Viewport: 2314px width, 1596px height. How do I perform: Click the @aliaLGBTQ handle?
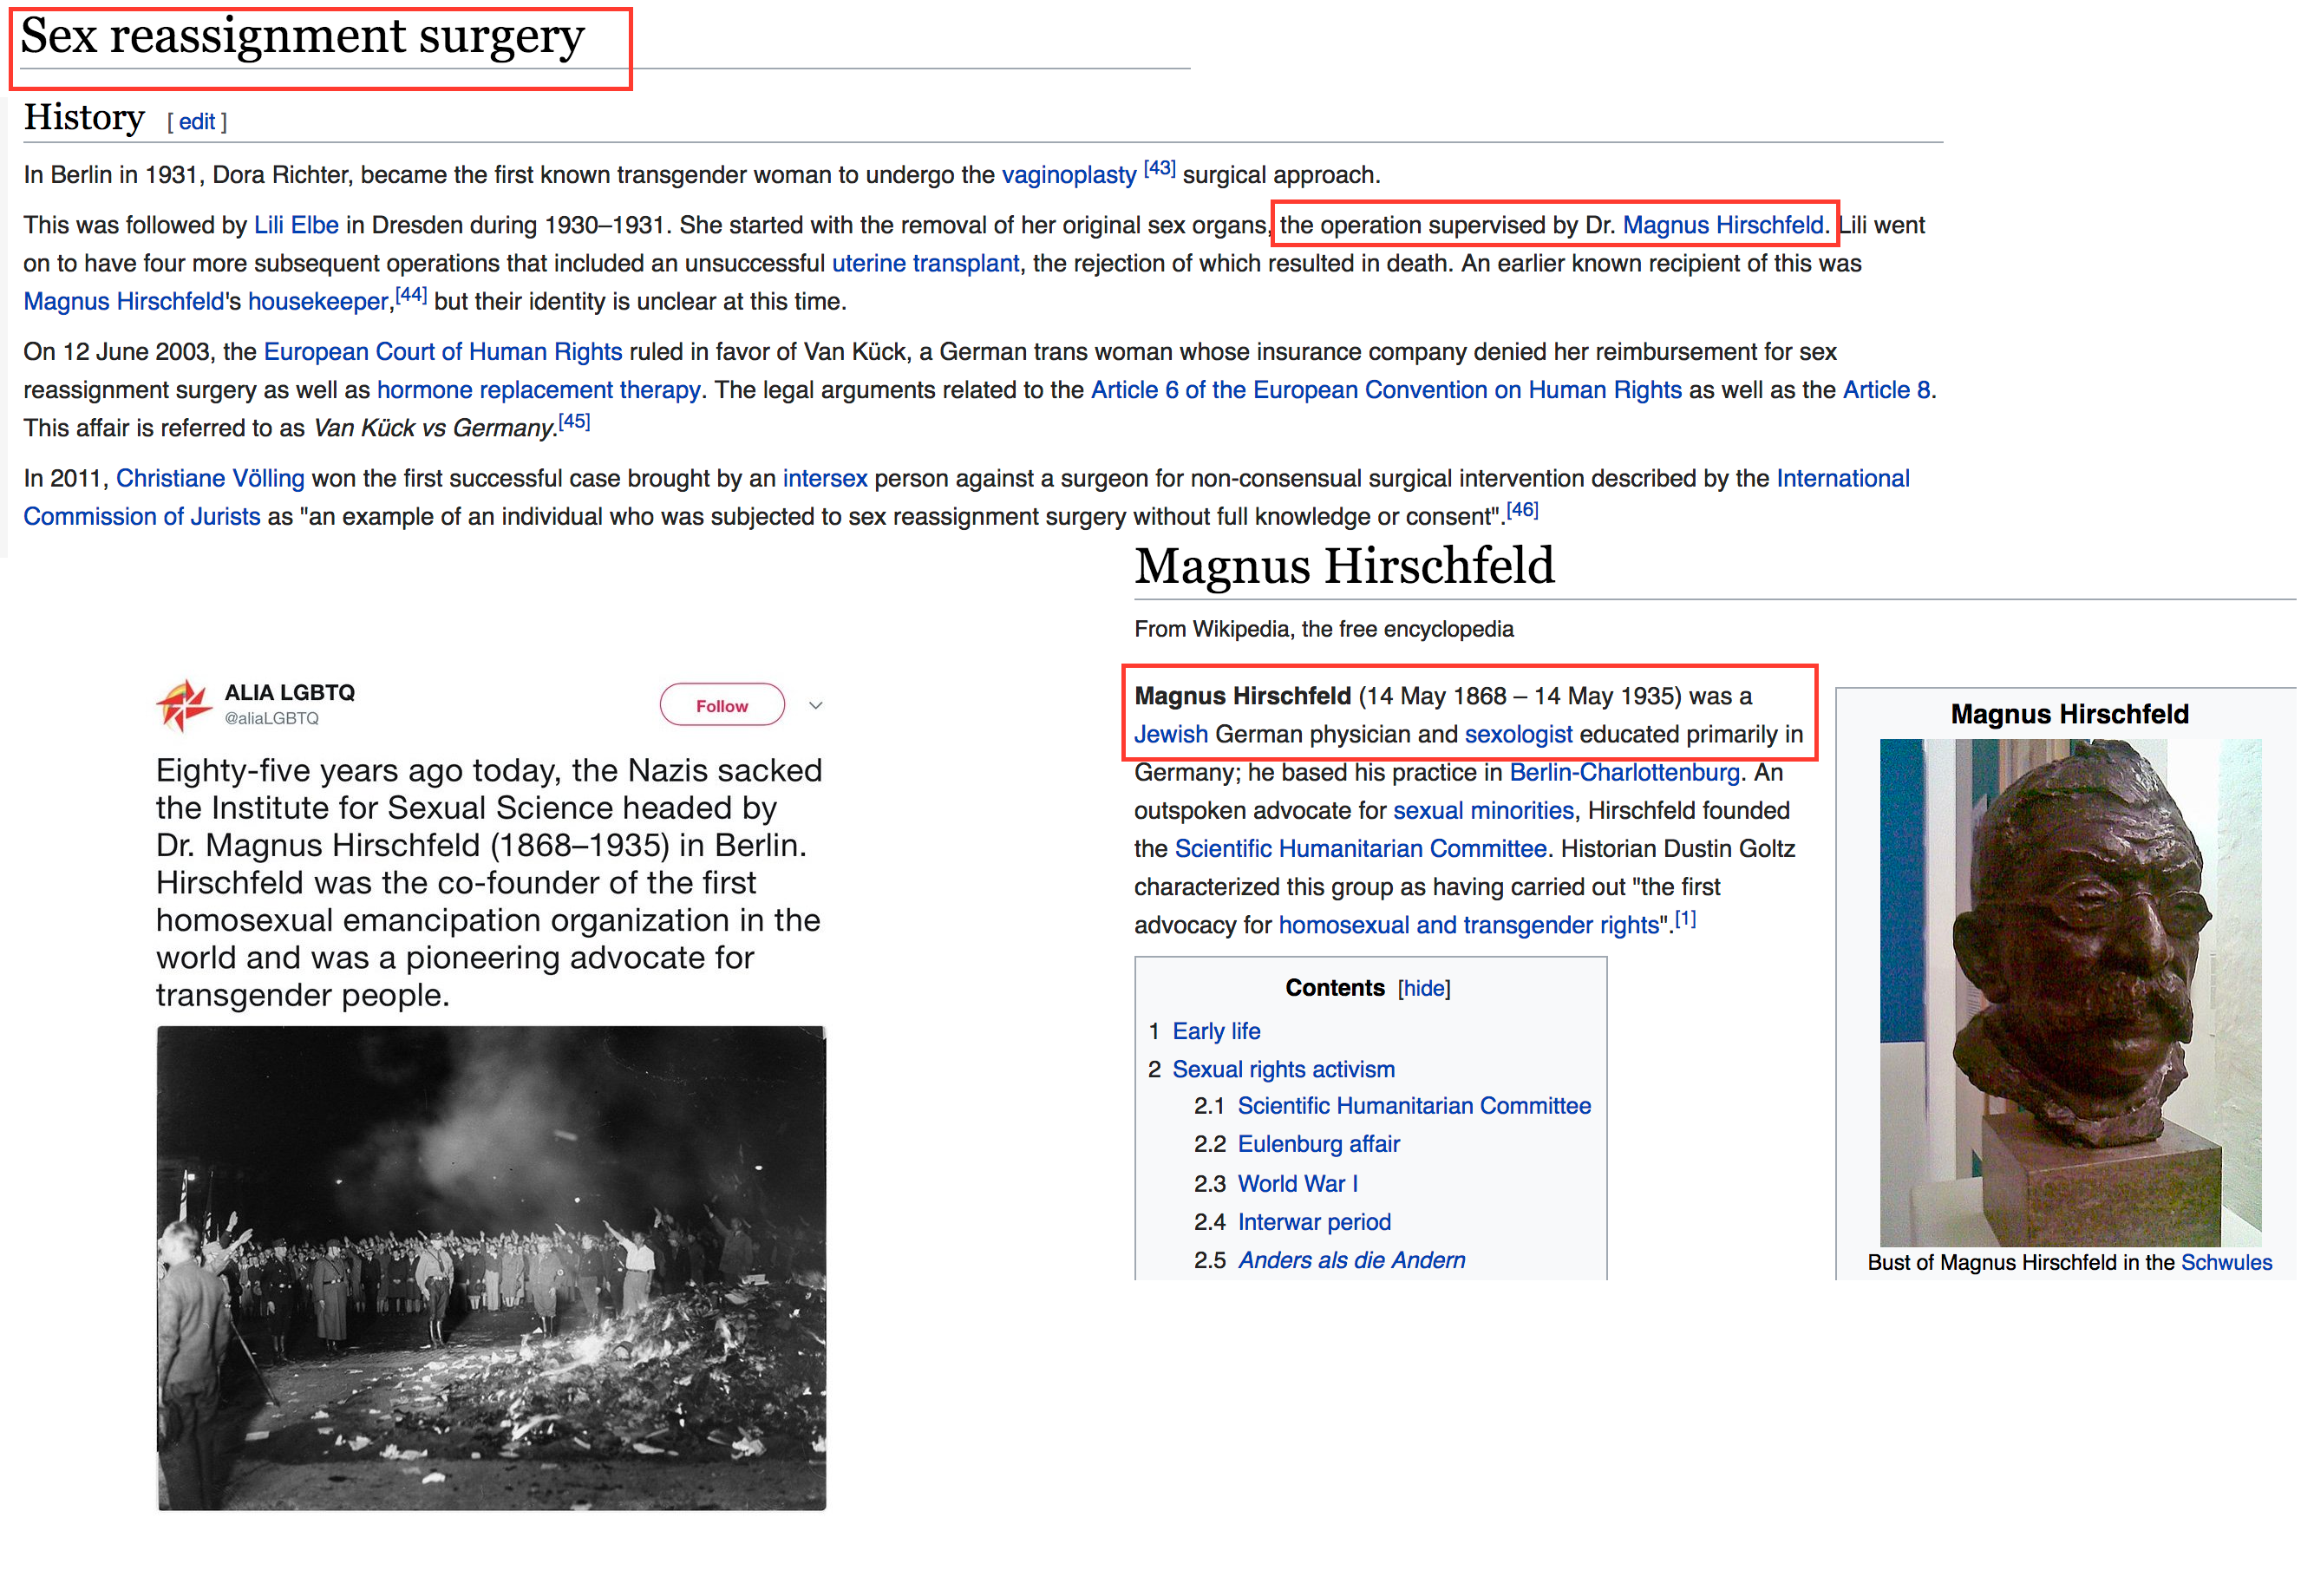[271, 718]
